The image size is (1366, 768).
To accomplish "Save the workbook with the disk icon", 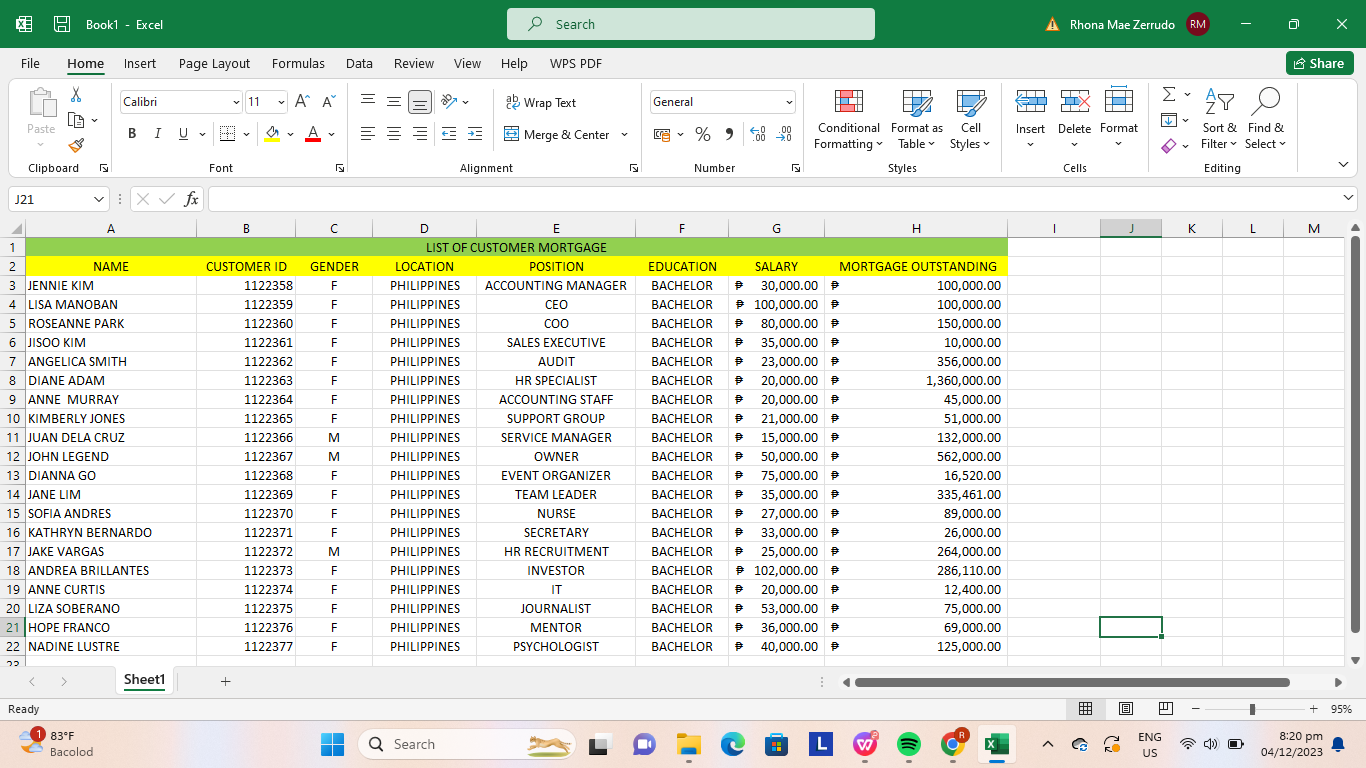I will 62,24.
